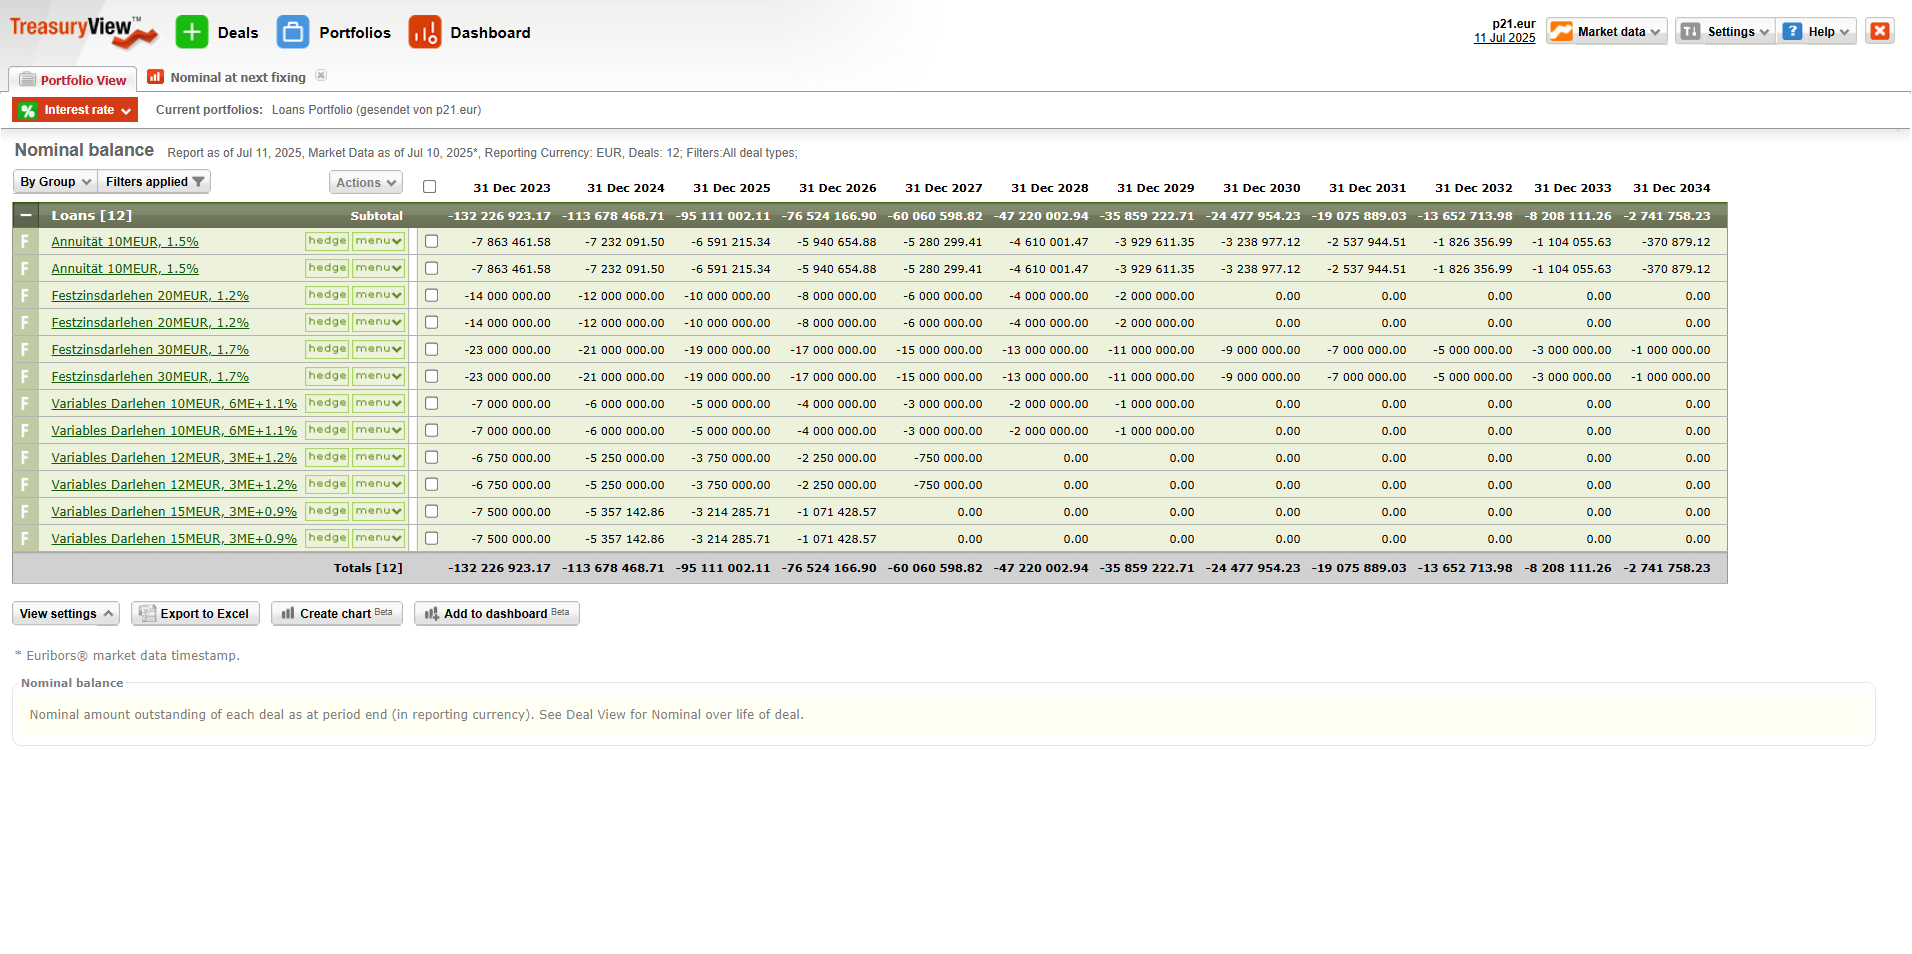
Task: Open the Actions dropdown menu
Action: 365,183
